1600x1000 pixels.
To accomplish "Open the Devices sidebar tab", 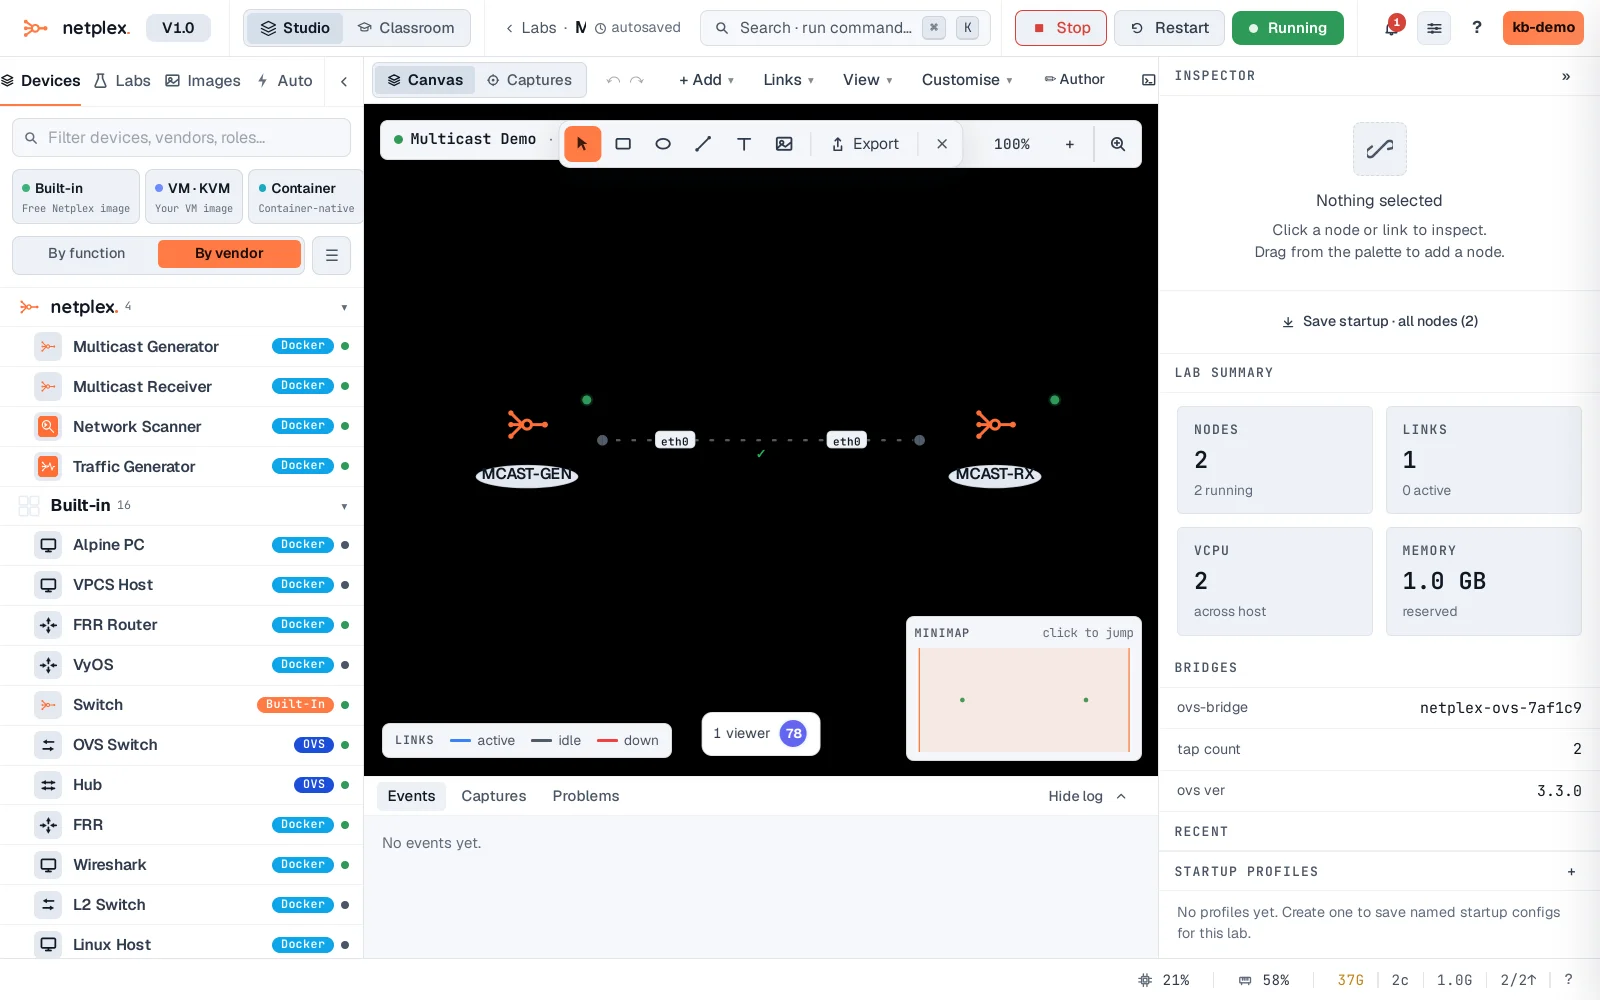I will pos(41,81).
